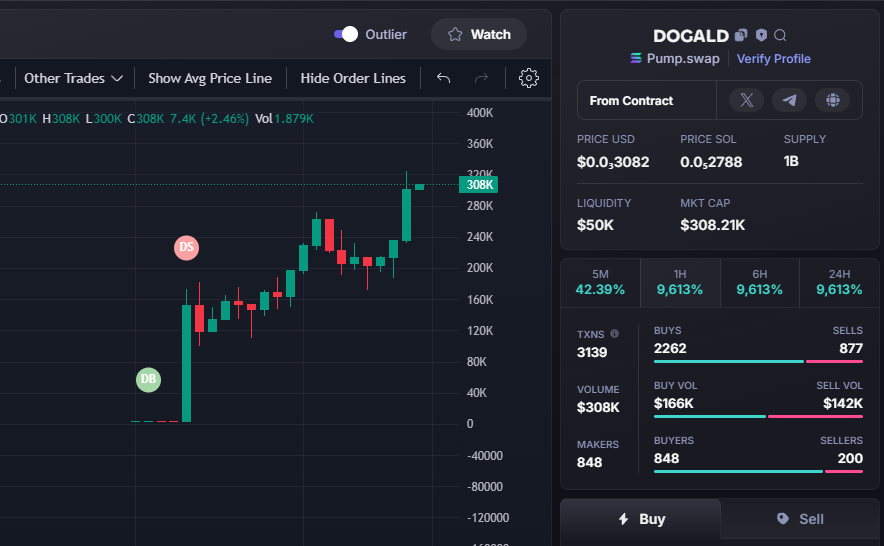Click Hide Order Lines
The width and height of the screenshot is (884, 546).
click(353, 78)
